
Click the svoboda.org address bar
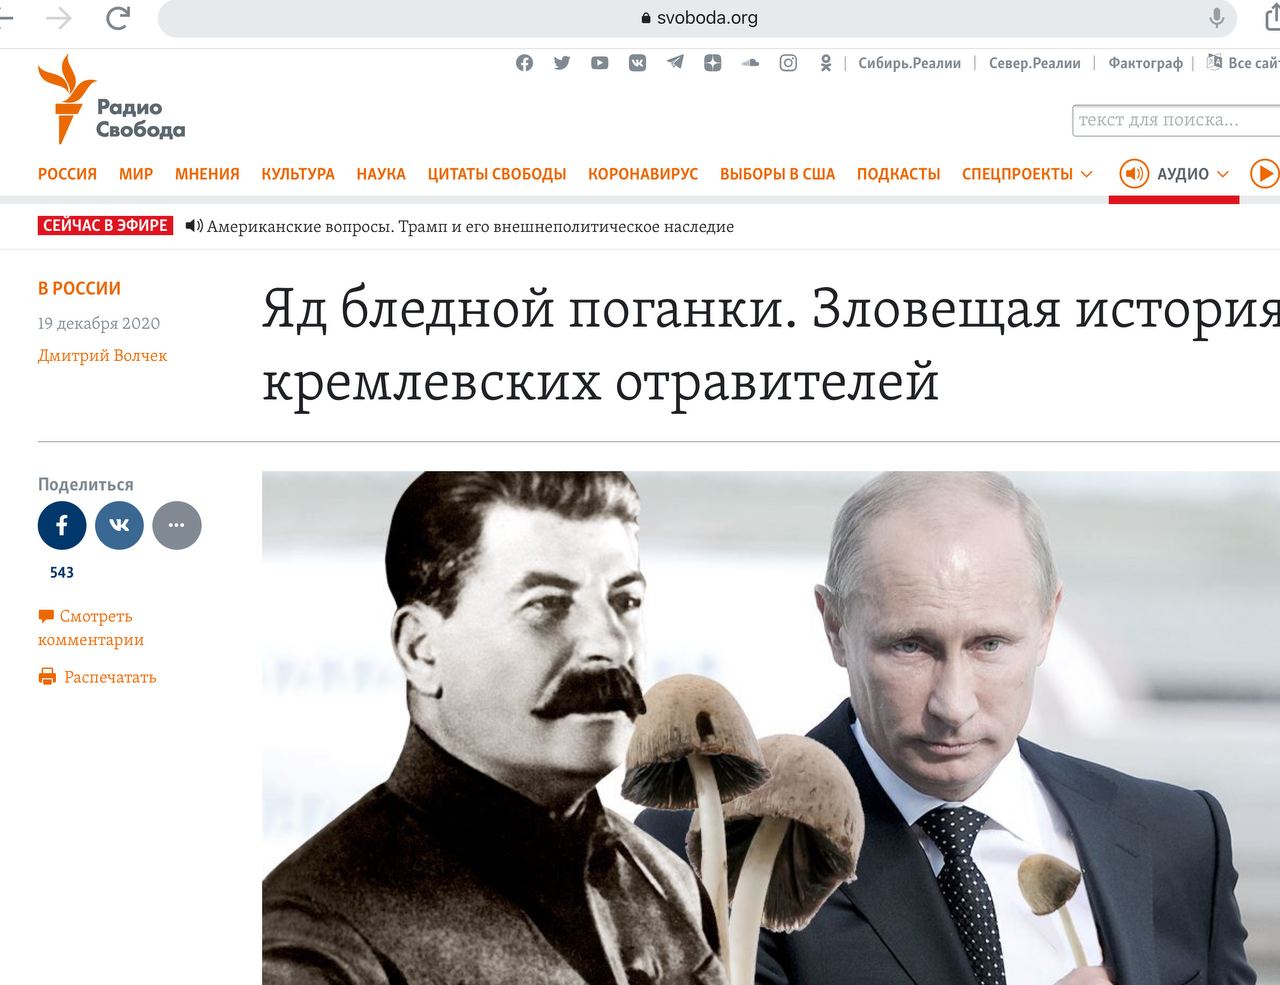[x=698, y=18]
